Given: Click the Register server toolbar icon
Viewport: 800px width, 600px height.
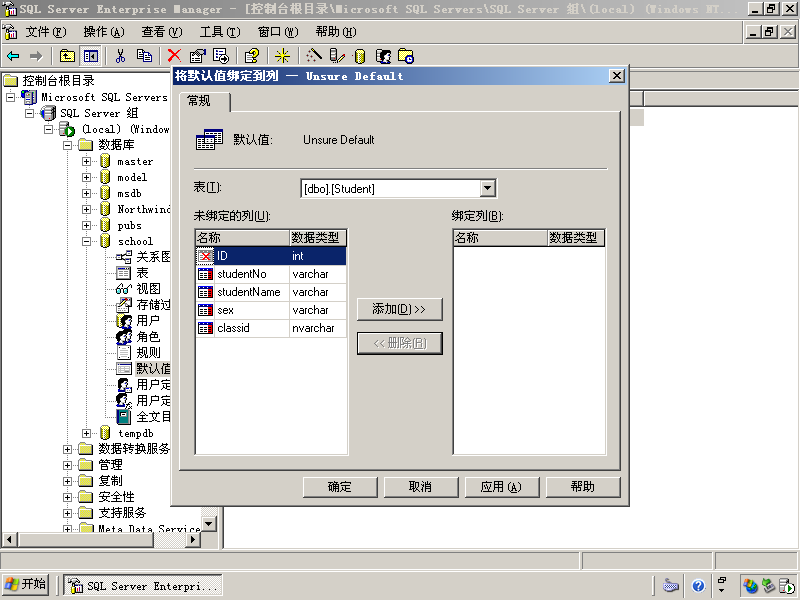Looking at the screenshot, I should (x=337, y=56).
